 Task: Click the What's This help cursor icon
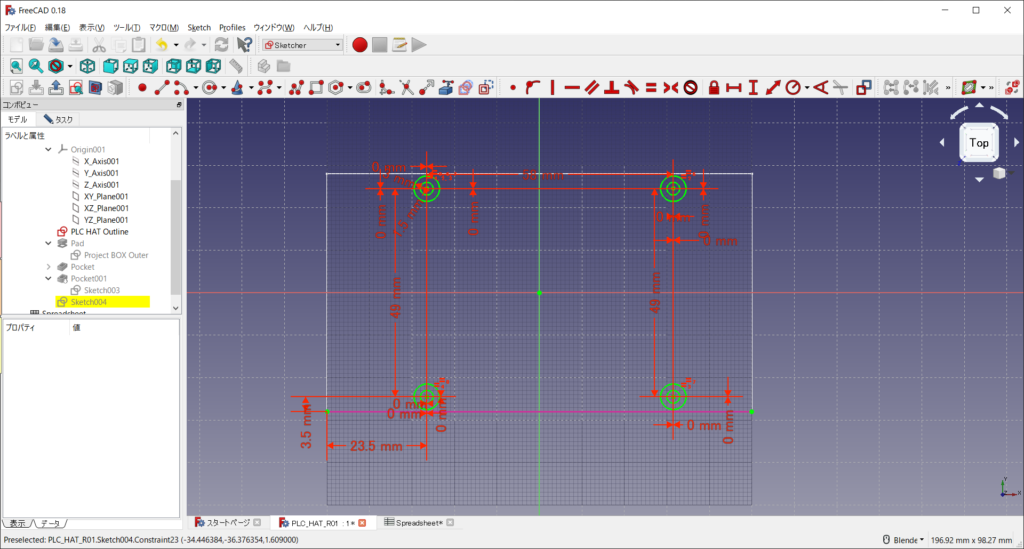245,45
